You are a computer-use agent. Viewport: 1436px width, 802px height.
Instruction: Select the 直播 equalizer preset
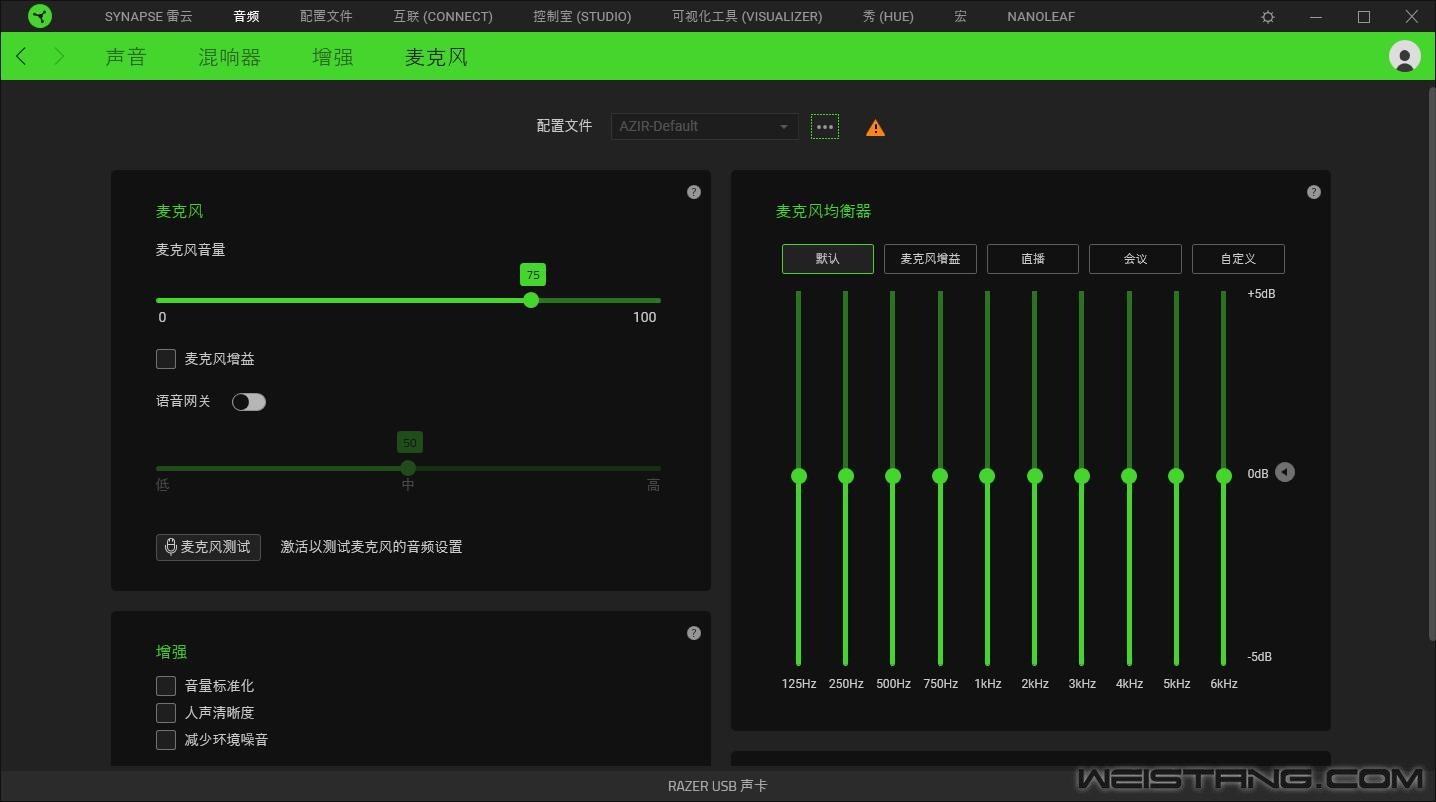tap(1033, 259)
